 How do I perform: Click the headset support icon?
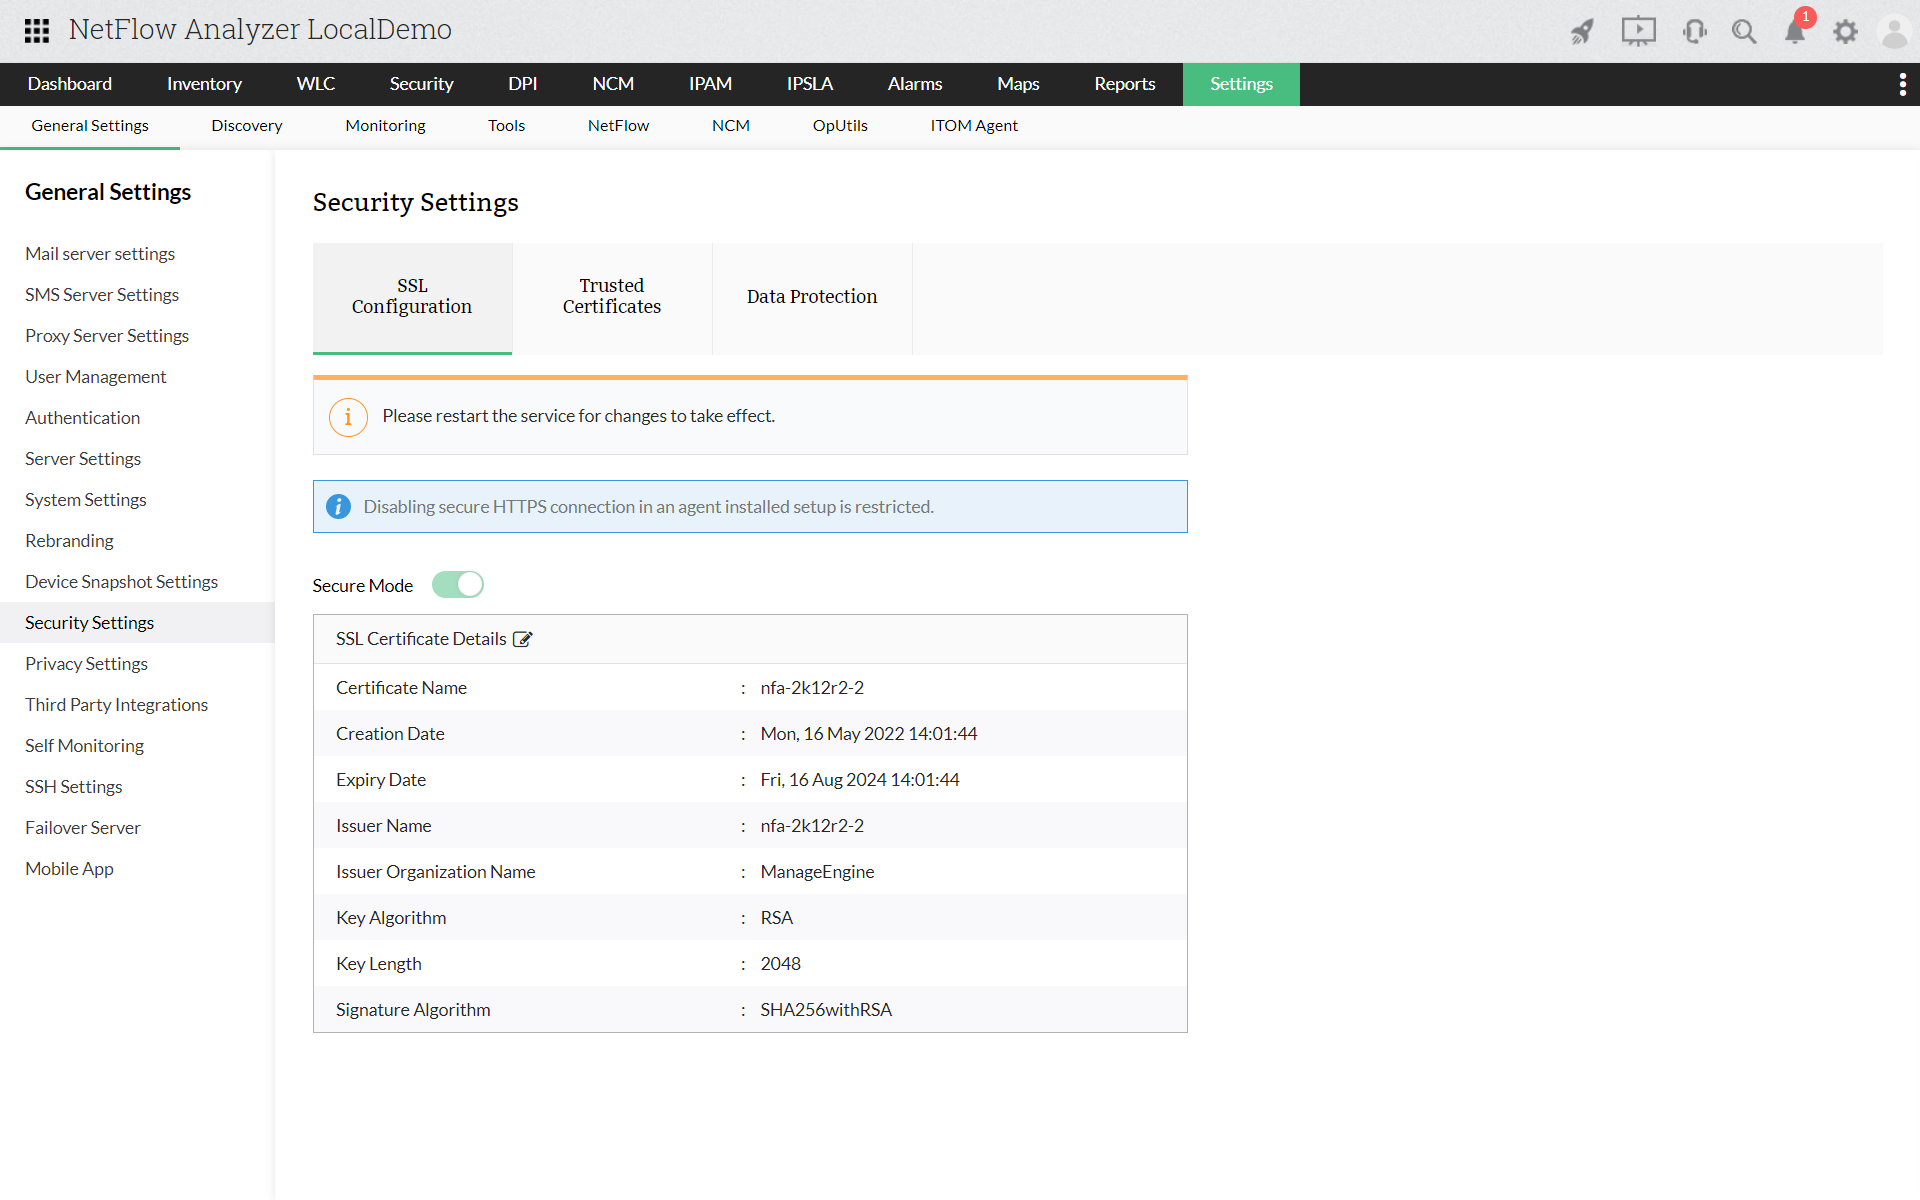[x=1694, y=32]
